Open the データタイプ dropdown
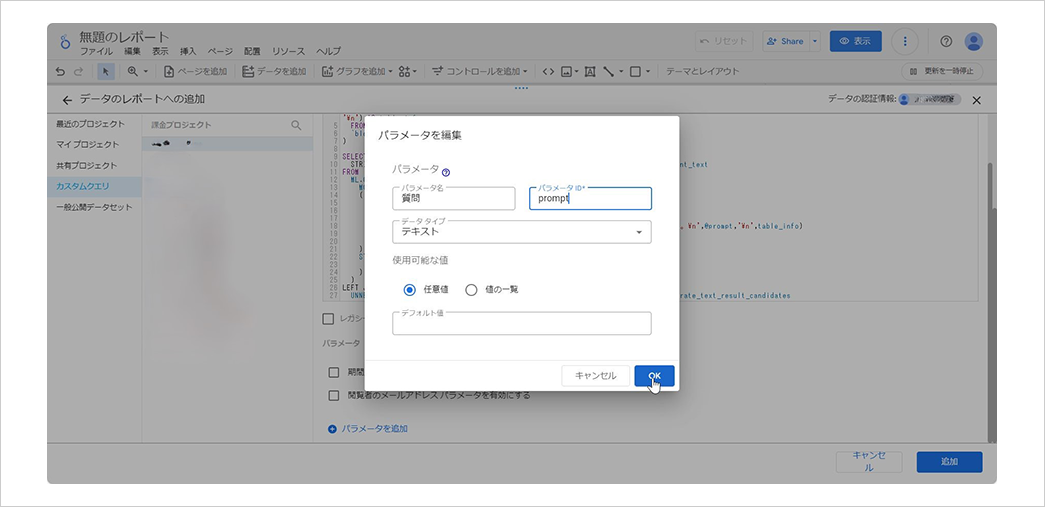1045x507 pixels. pyautogui.click(x=522, y=232)
